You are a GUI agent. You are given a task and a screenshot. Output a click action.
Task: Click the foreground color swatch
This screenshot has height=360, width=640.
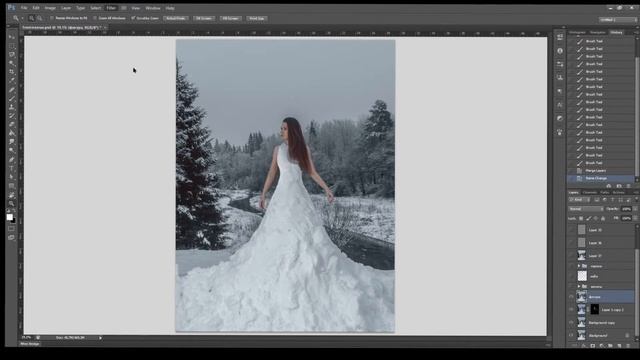click(x=9, y=217)
